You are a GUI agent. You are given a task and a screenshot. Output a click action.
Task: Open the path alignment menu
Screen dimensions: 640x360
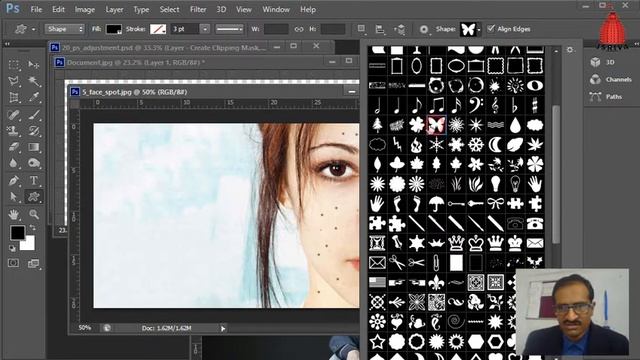tap(380, 29)
